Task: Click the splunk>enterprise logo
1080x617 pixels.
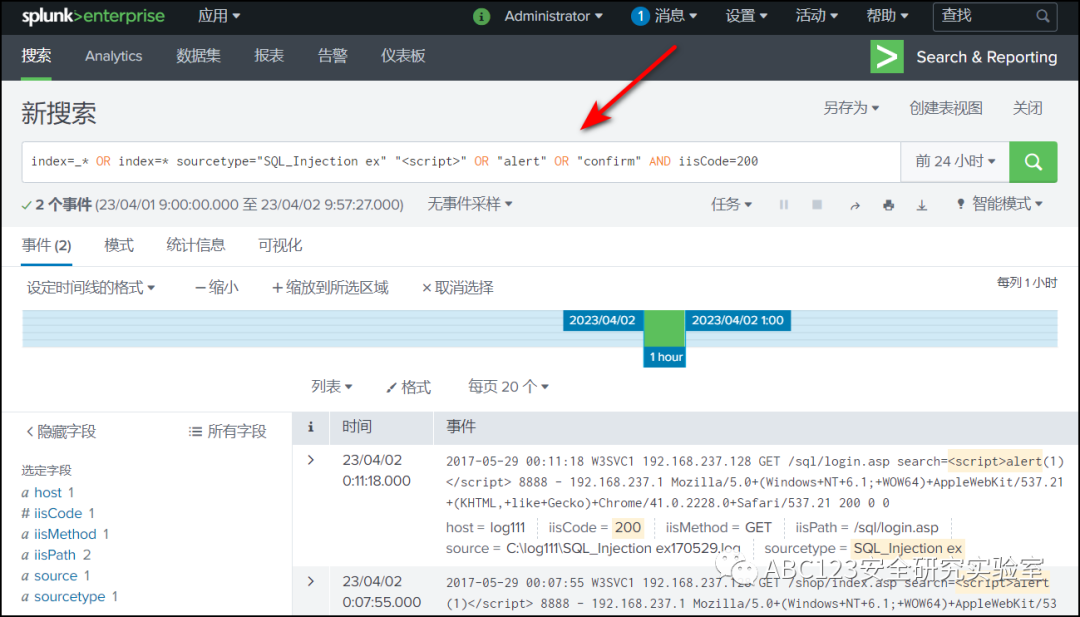Action: coord(93,17)
